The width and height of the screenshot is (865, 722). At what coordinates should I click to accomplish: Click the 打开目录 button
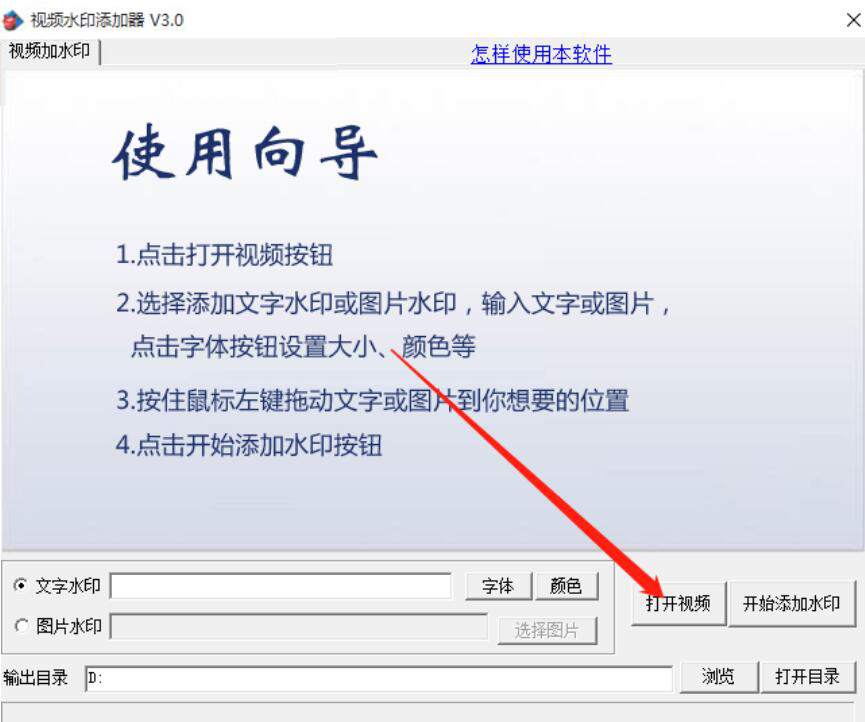click(808, 676)
